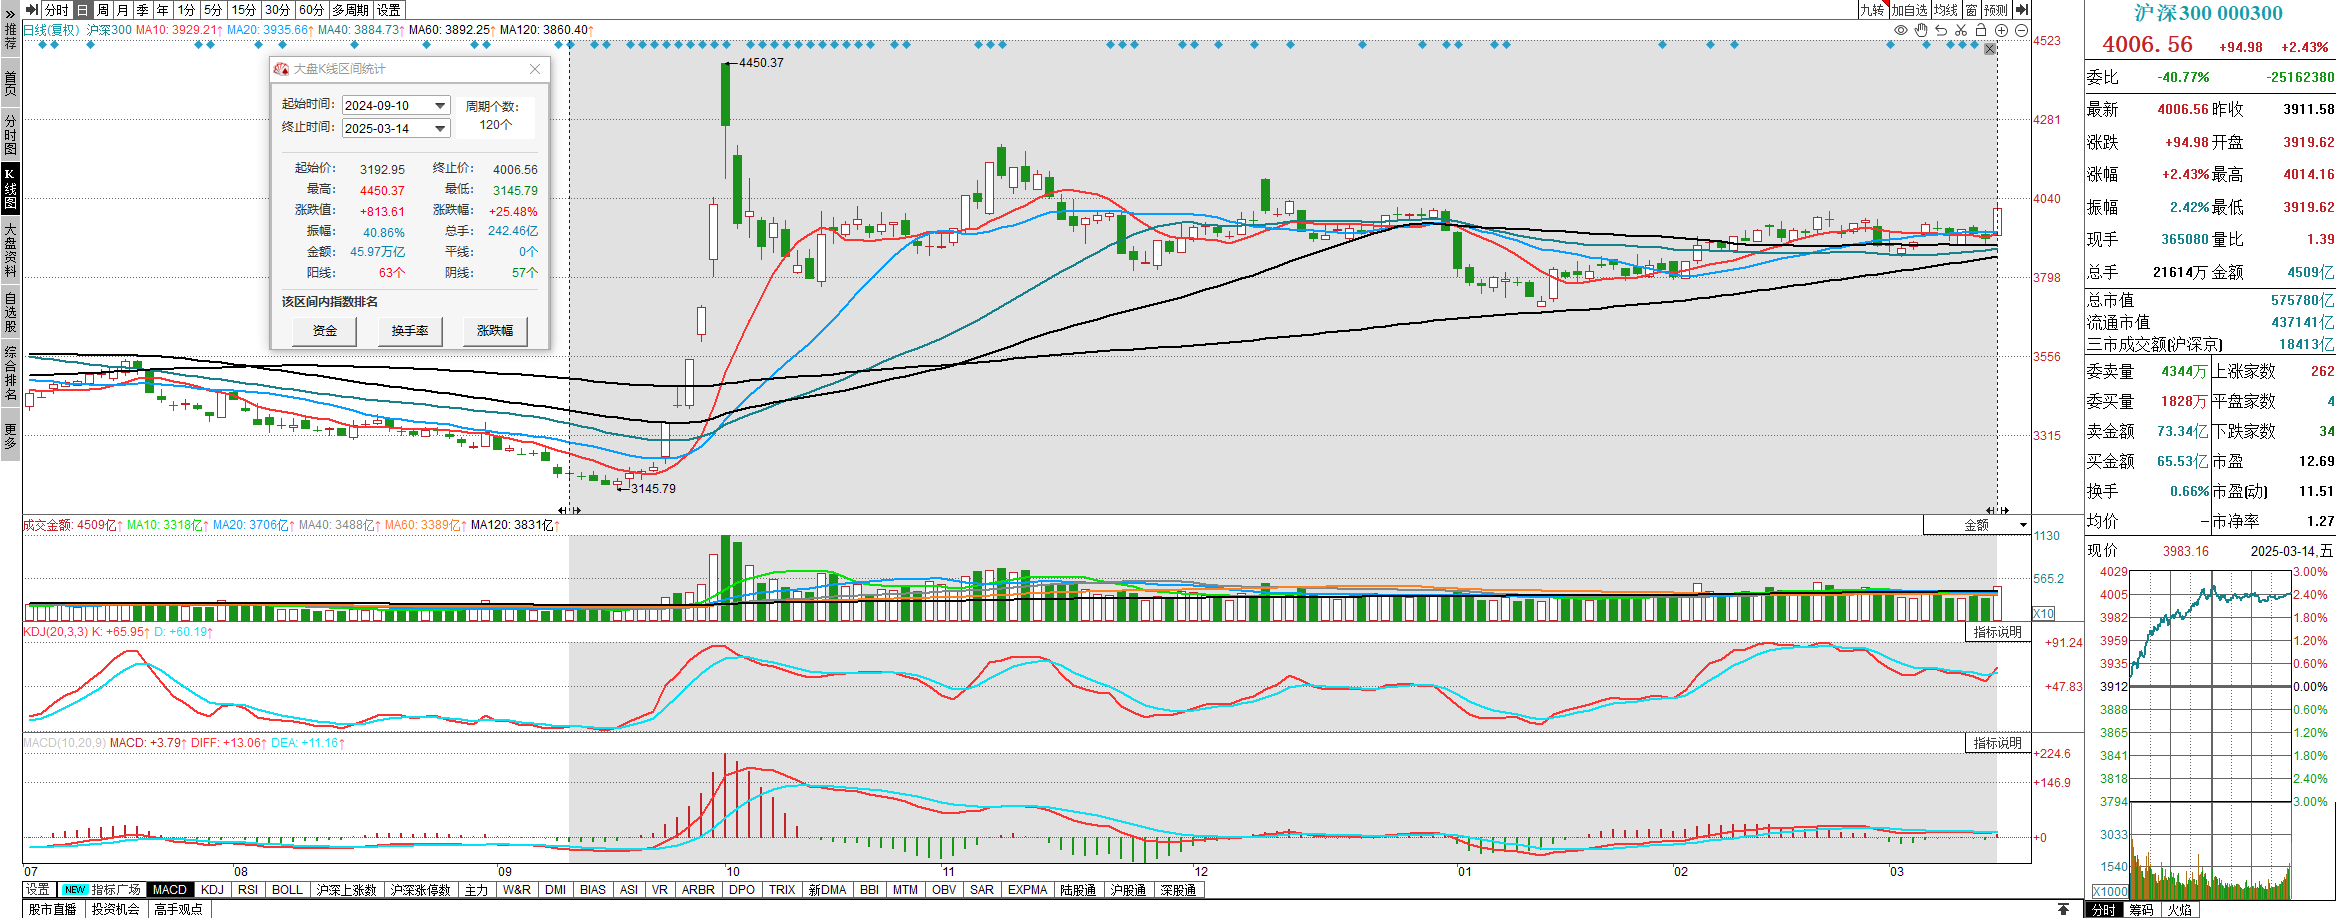Click the X10 volume scale icon
This screenshot has height=918, width=2336.
pos(2044,614)
